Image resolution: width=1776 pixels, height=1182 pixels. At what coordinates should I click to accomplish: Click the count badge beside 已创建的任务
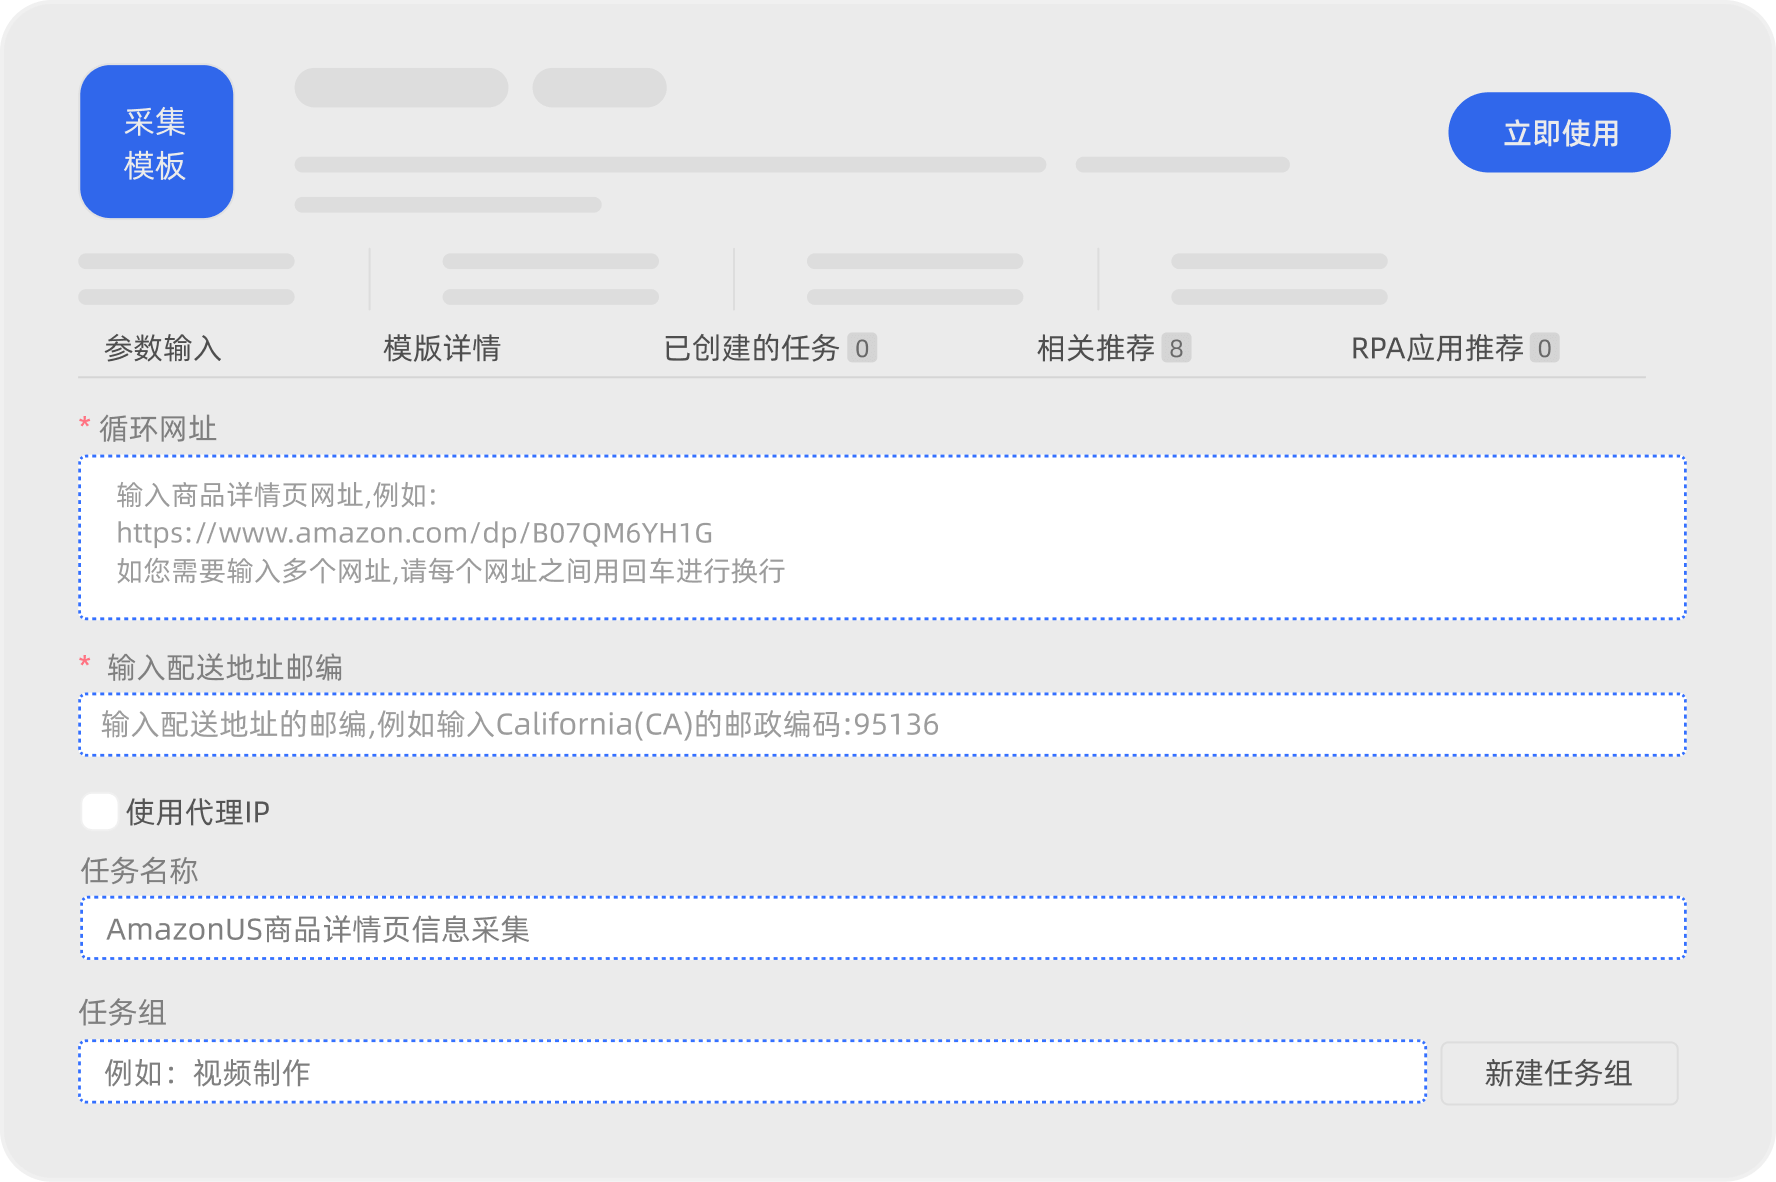(x=862, y=348)
